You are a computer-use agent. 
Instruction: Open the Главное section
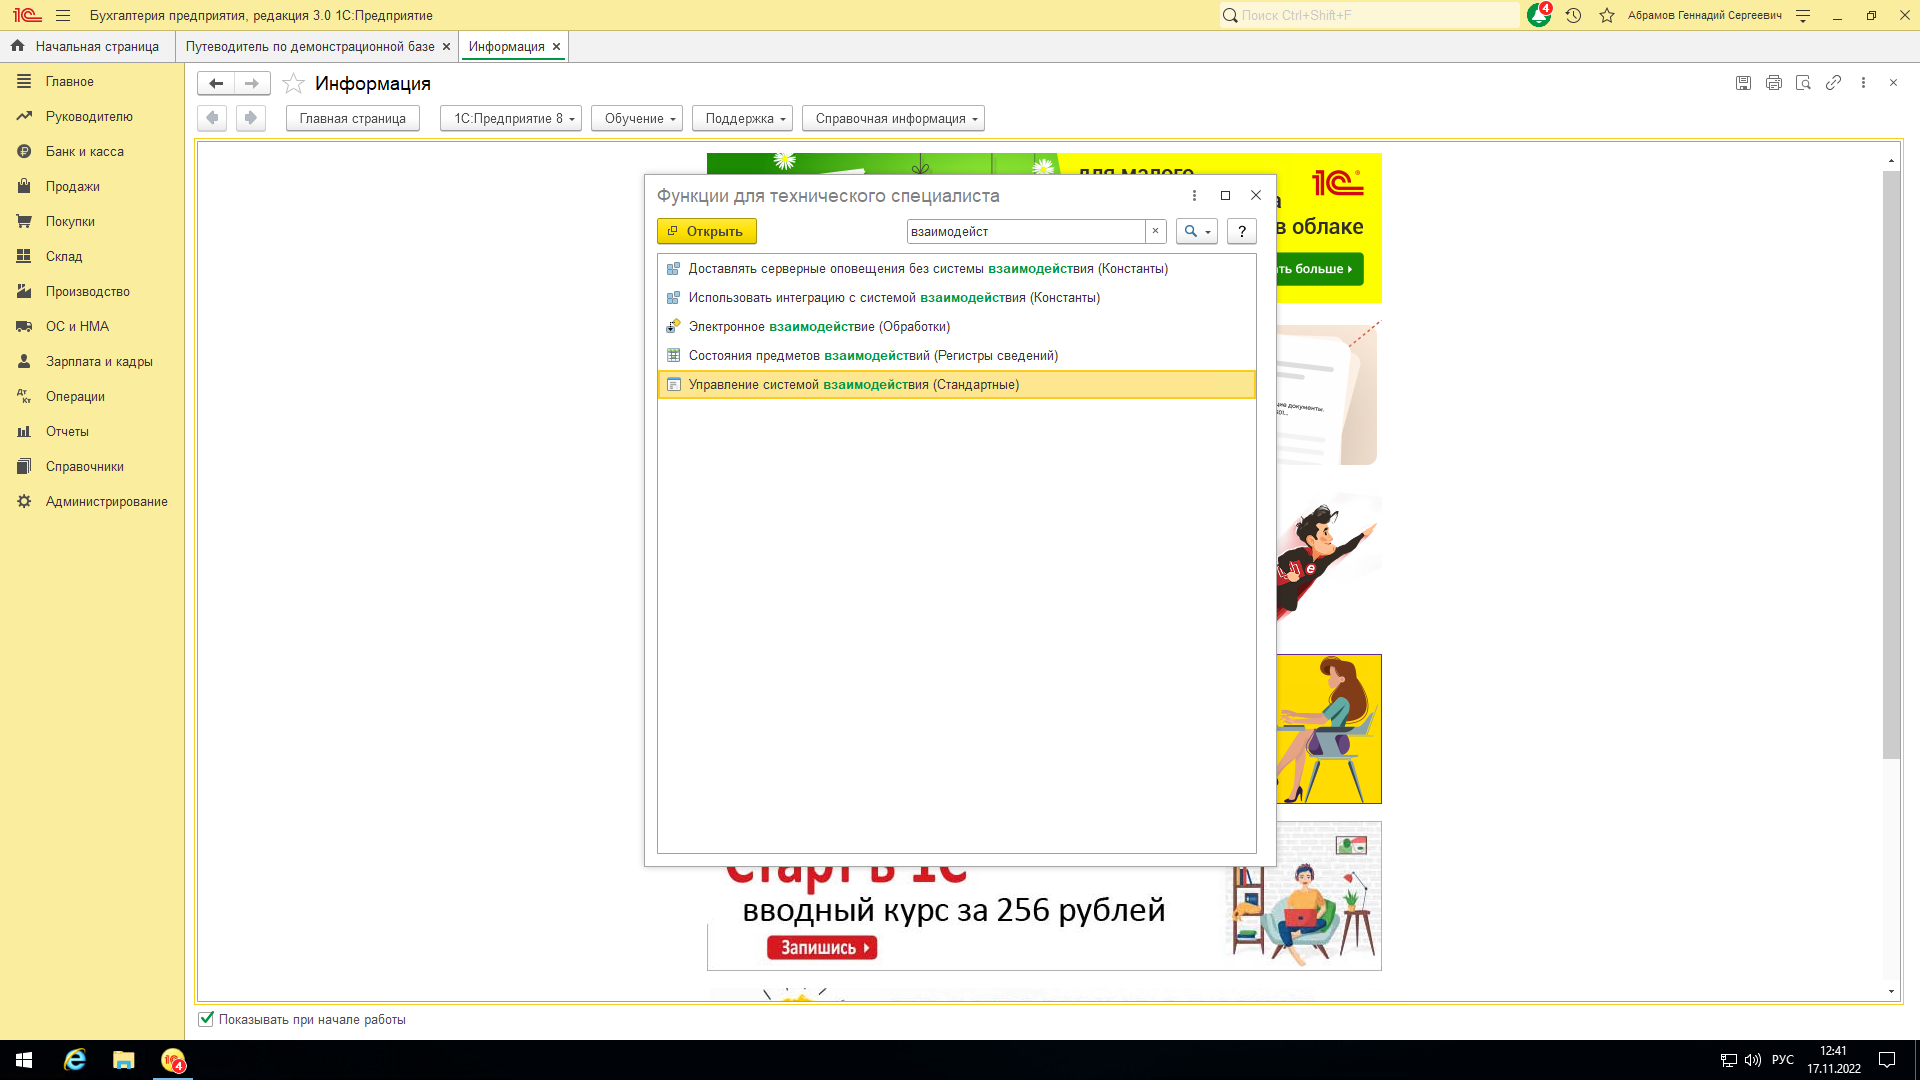(92, 82)
